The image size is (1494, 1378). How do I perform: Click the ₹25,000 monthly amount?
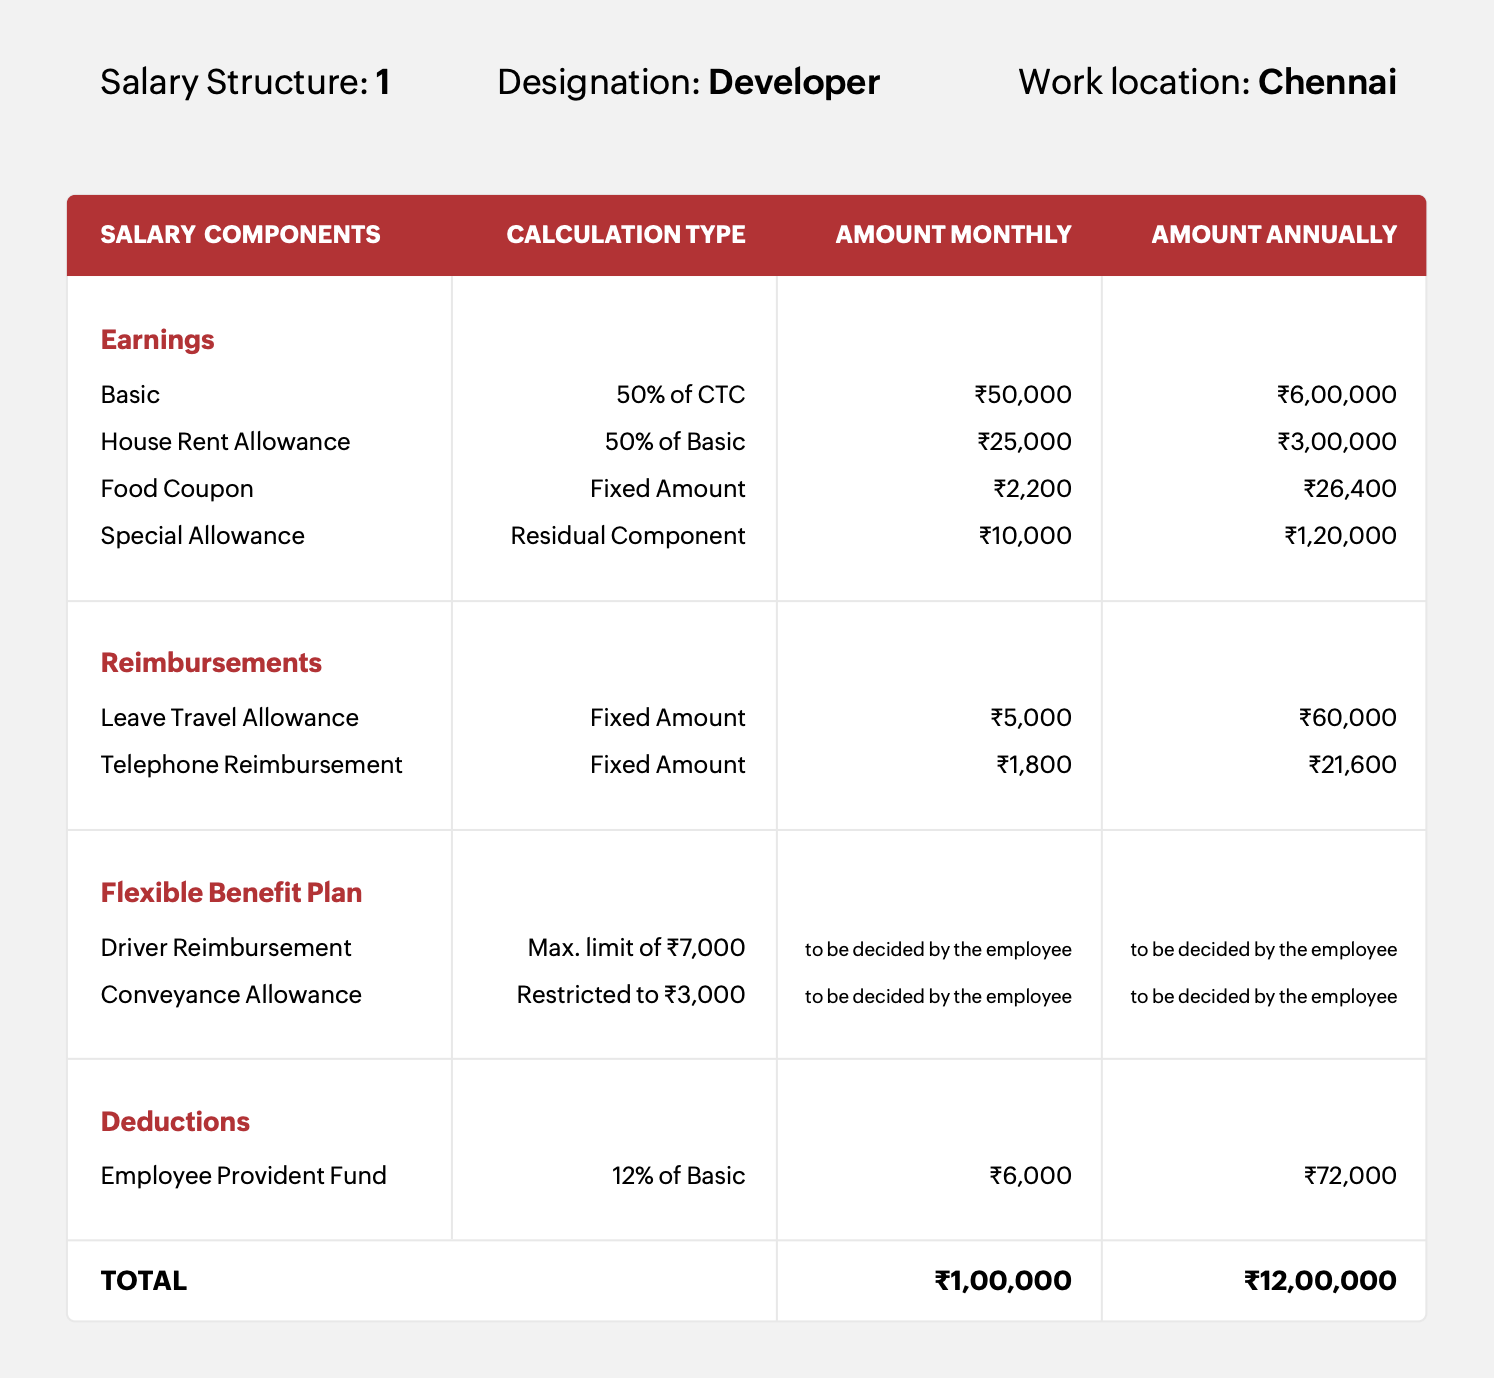click(1024, 442)
